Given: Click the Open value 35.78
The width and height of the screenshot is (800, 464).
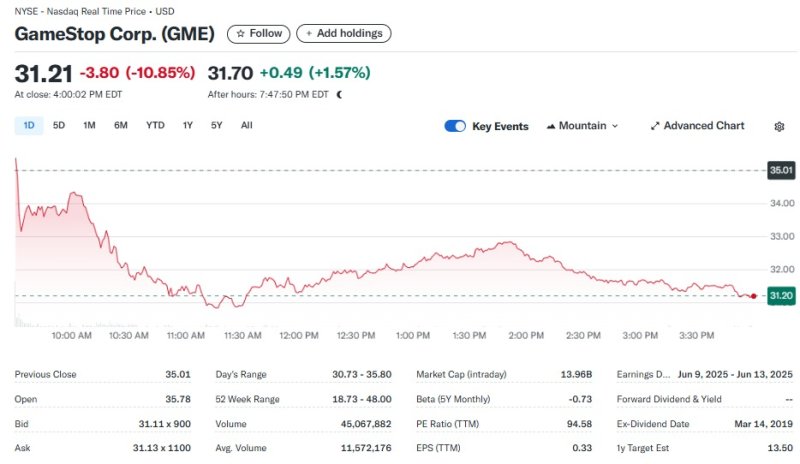Looking at the screenshot, I should point(178,399).
